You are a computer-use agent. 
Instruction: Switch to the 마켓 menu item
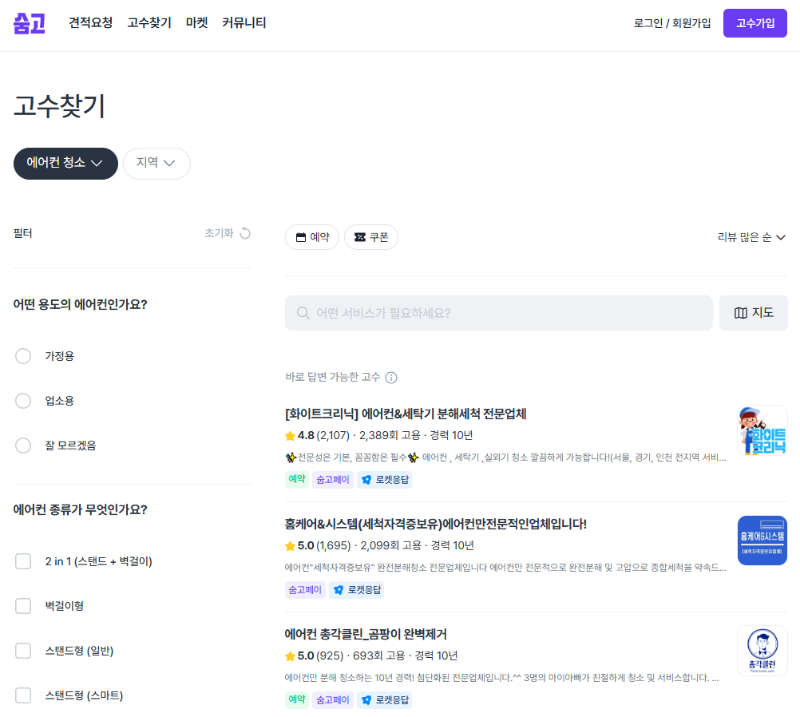(x=196, y=22)
